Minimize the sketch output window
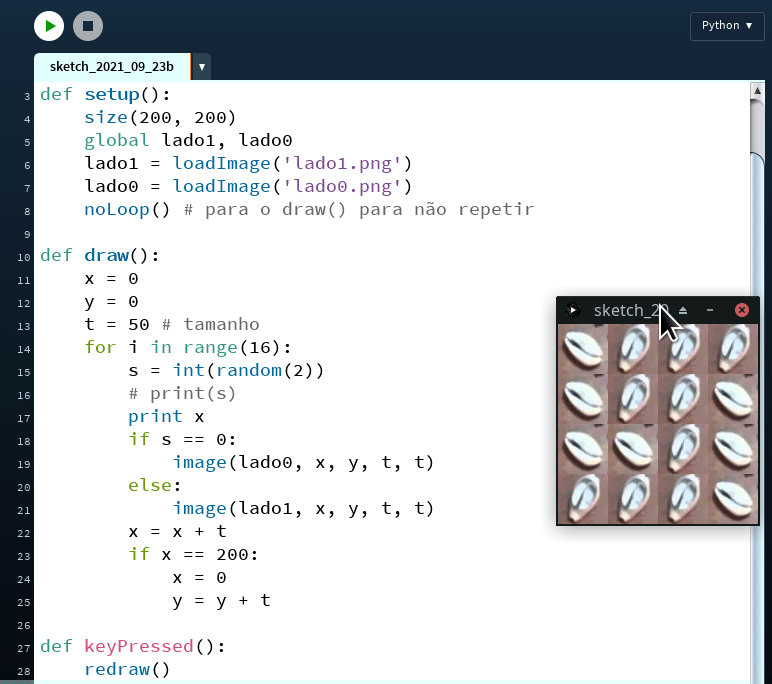 [x=709, y=310]
